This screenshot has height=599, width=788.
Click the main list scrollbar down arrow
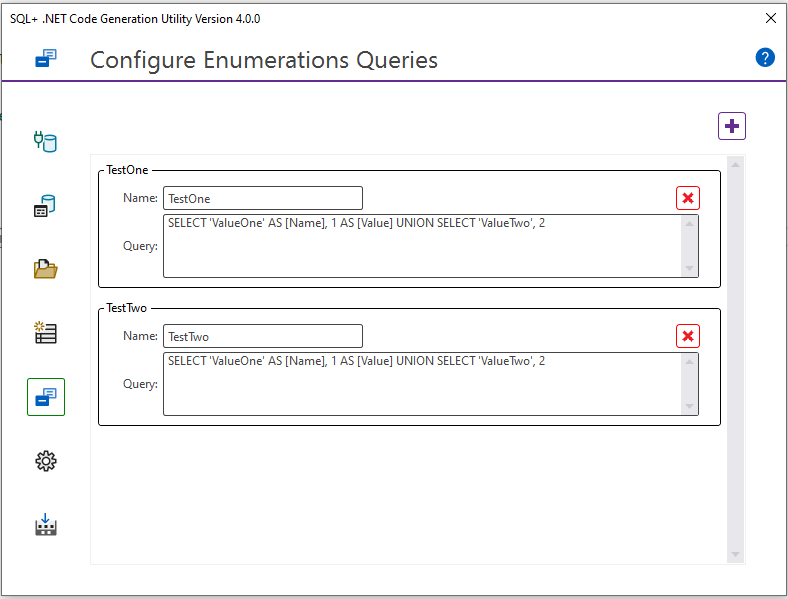(736, 554)
